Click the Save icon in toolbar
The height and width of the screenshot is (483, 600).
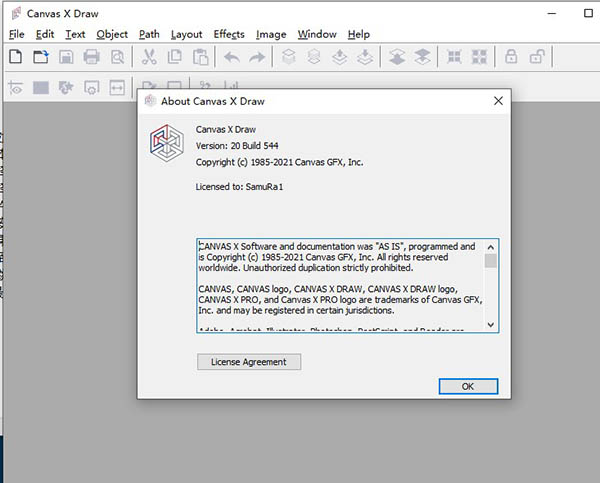coord(66,57)
